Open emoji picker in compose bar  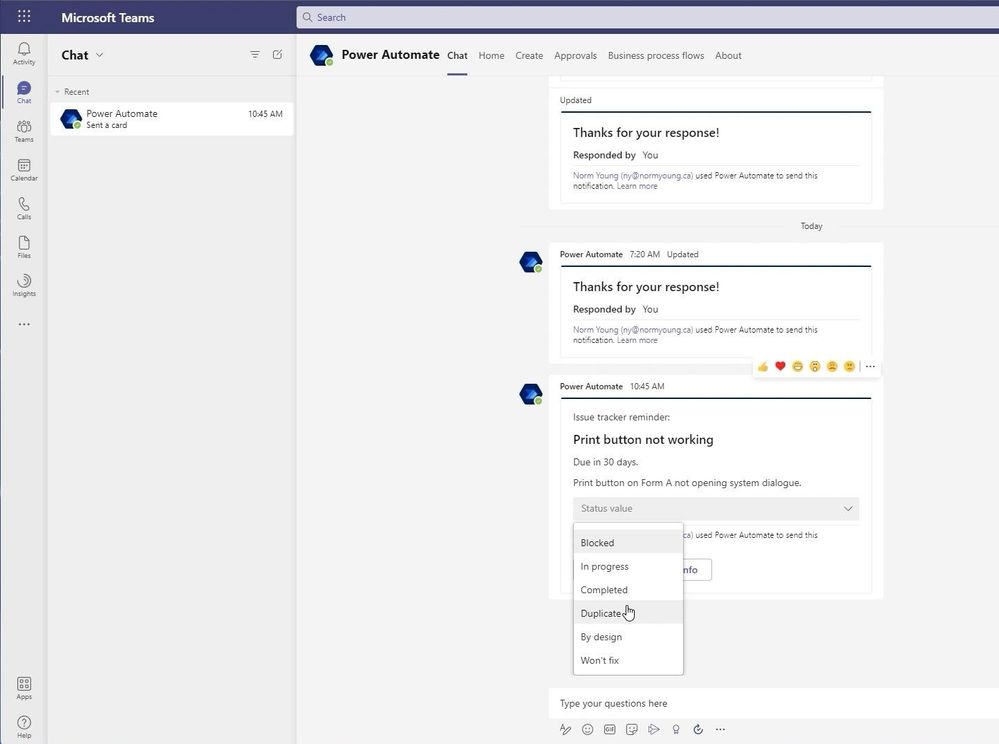[x=587, y=729]
